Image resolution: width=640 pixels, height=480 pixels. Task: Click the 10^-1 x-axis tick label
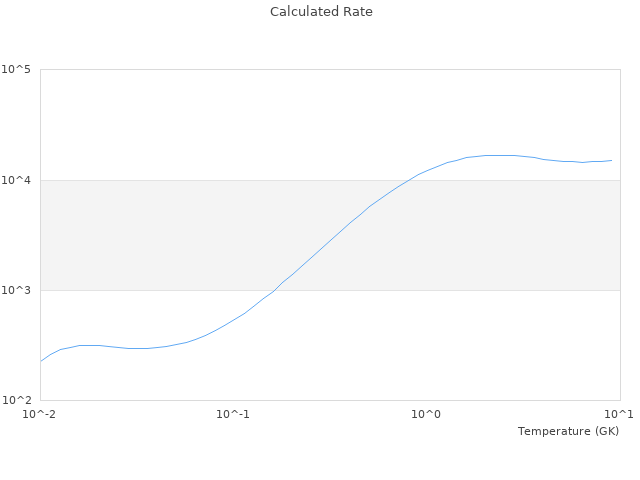coord(233,414)
